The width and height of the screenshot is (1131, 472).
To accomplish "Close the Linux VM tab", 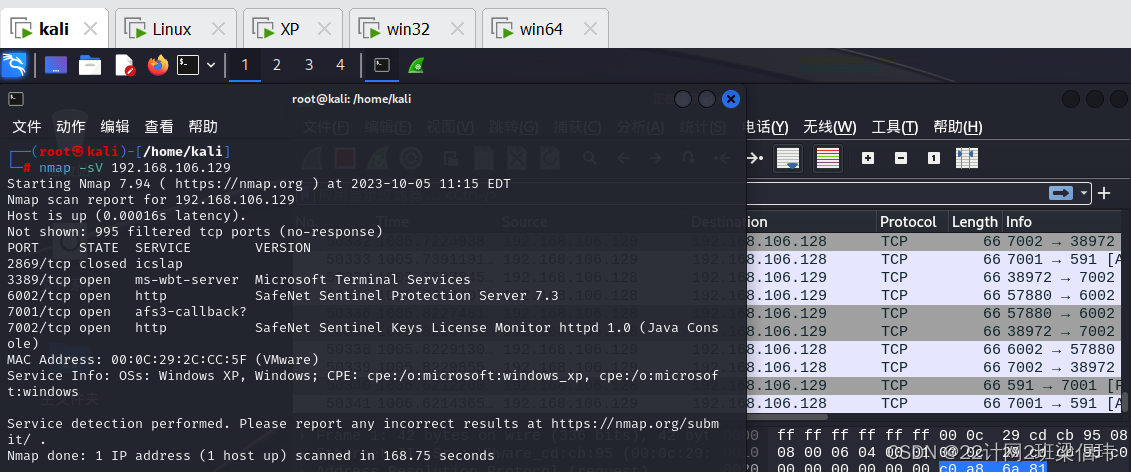I will [219, 29].
